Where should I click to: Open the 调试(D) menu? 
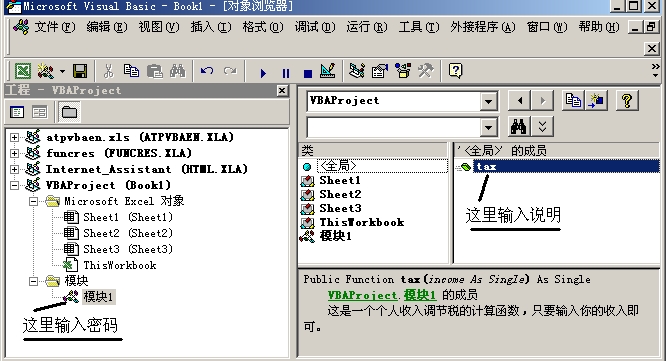pos(315,27)
